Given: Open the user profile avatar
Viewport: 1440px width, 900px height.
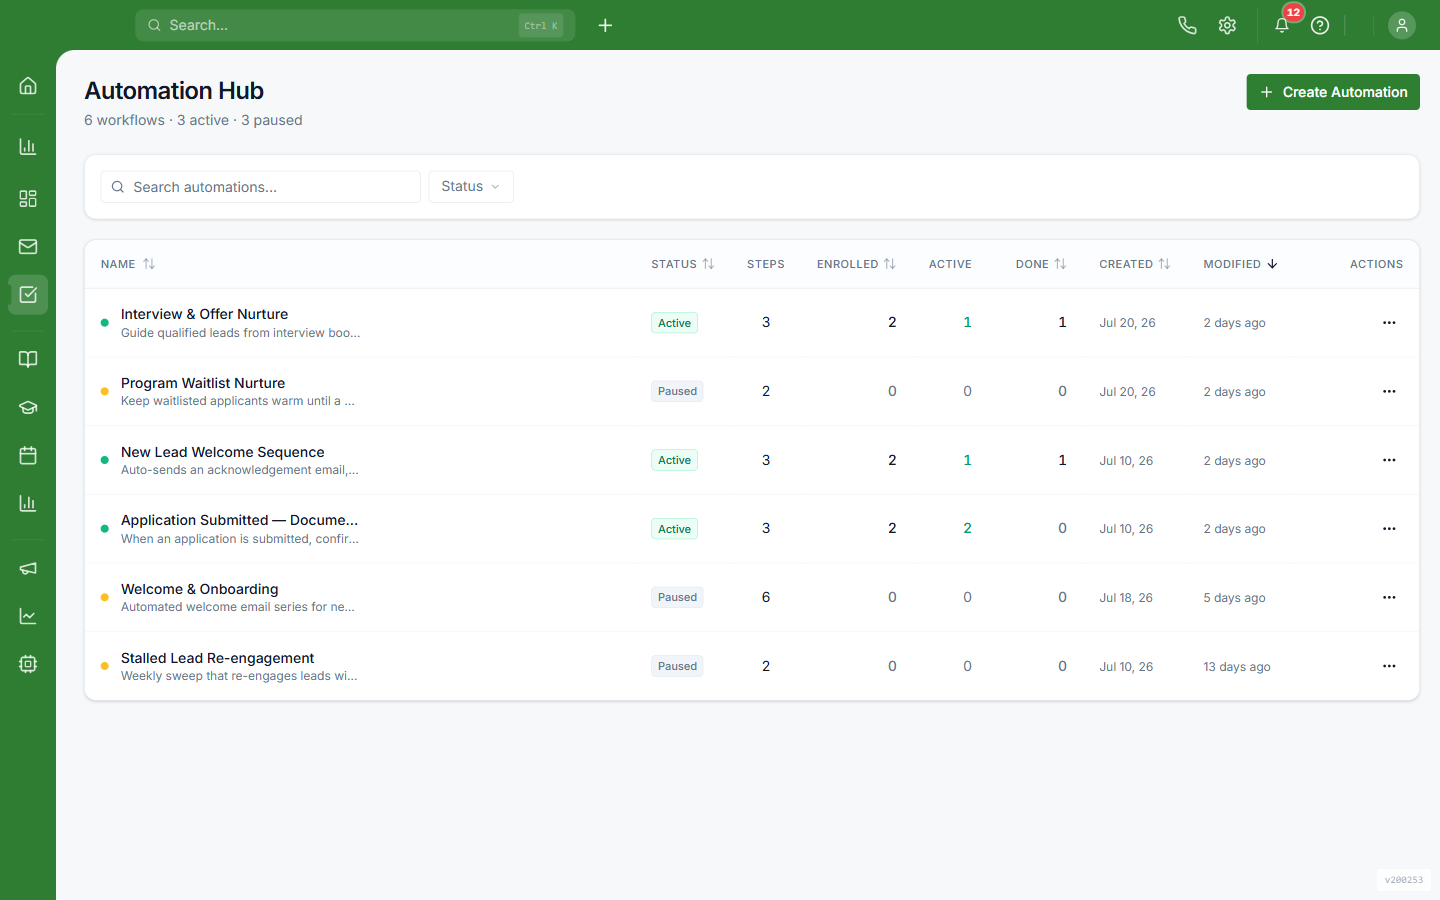Looking at the screenshot, I should tap(1402, 25).
